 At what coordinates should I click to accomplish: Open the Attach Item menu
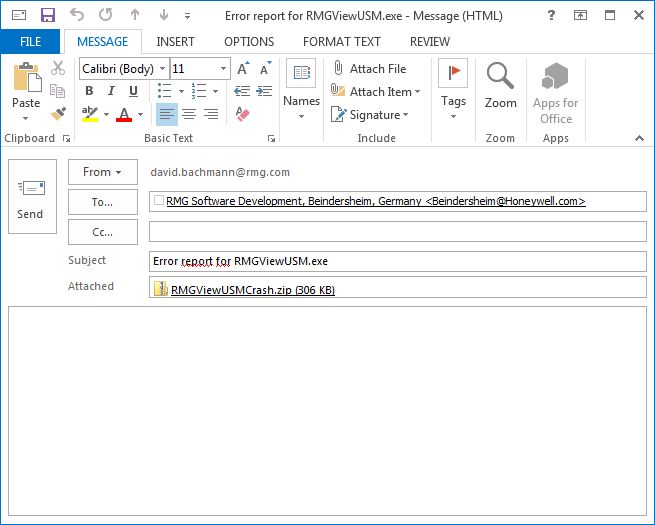[x=376, y=91]
